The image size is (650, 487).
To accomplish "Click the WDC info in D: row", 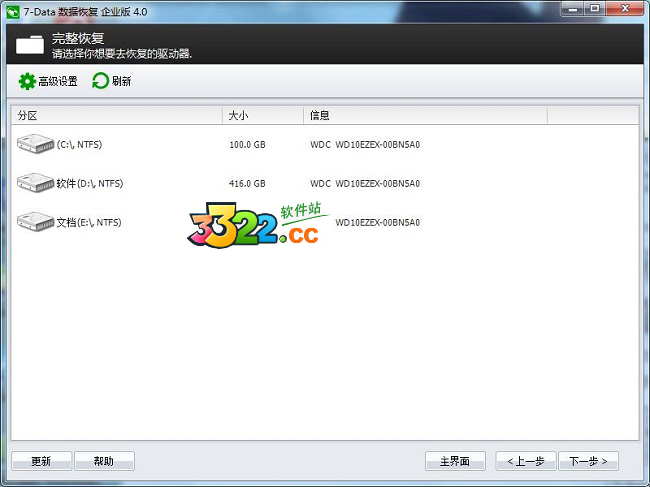I will [365, 183].
